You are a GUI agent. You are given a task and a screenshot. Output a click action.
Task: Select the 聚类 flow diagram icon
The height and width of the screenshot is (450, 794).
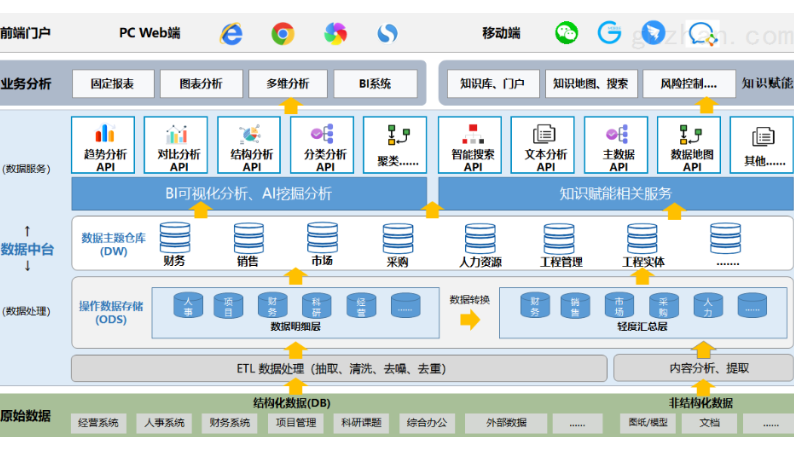399,135
